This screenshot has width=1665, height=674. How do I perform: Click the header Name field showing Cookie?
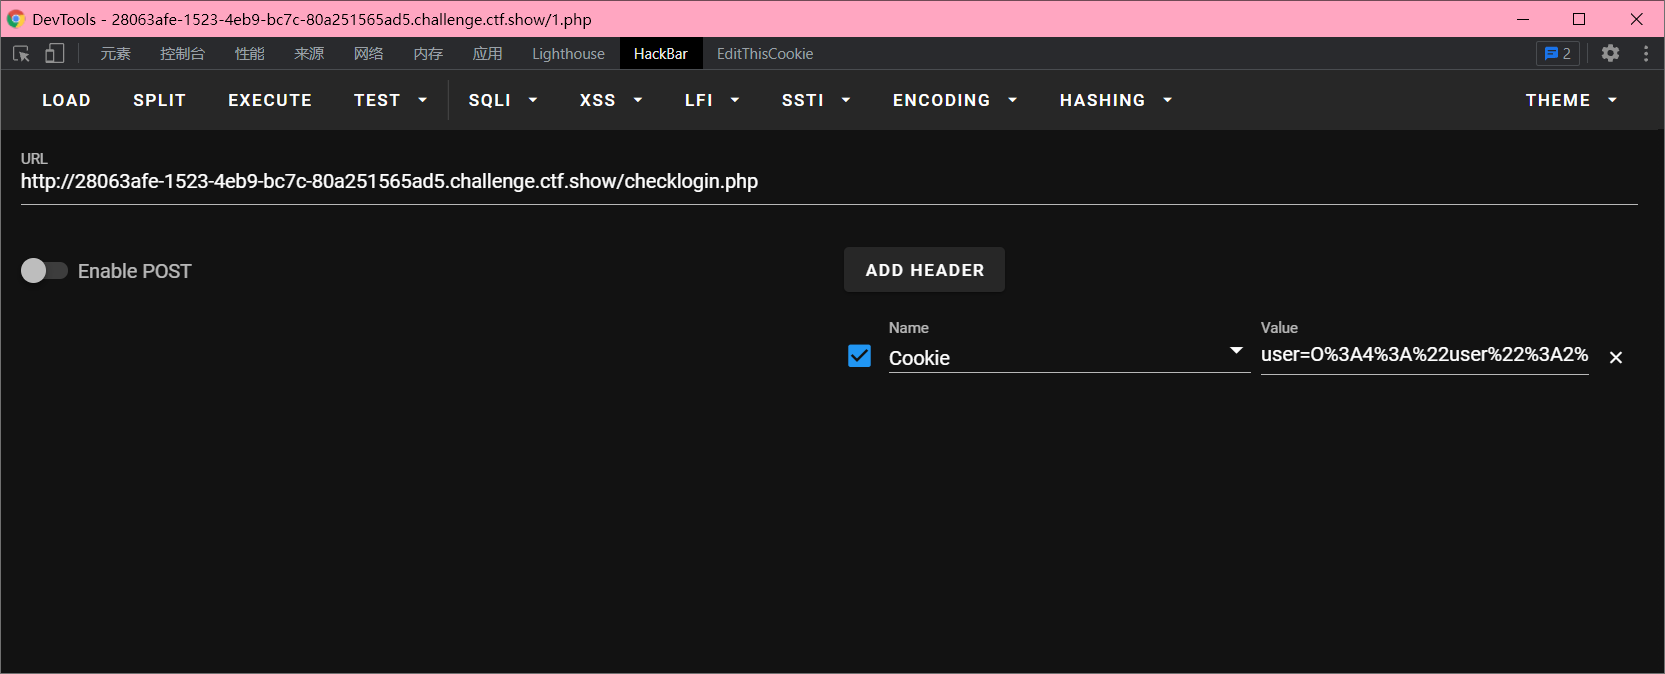(x=1069, y=357)
